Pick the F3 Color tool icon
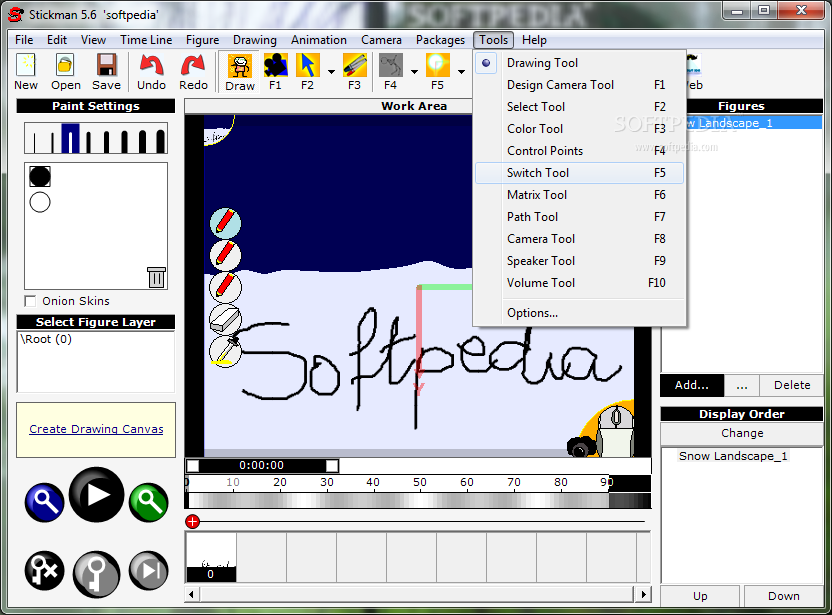The height and width of the screenshot is (615, 832). coord(354,72)
